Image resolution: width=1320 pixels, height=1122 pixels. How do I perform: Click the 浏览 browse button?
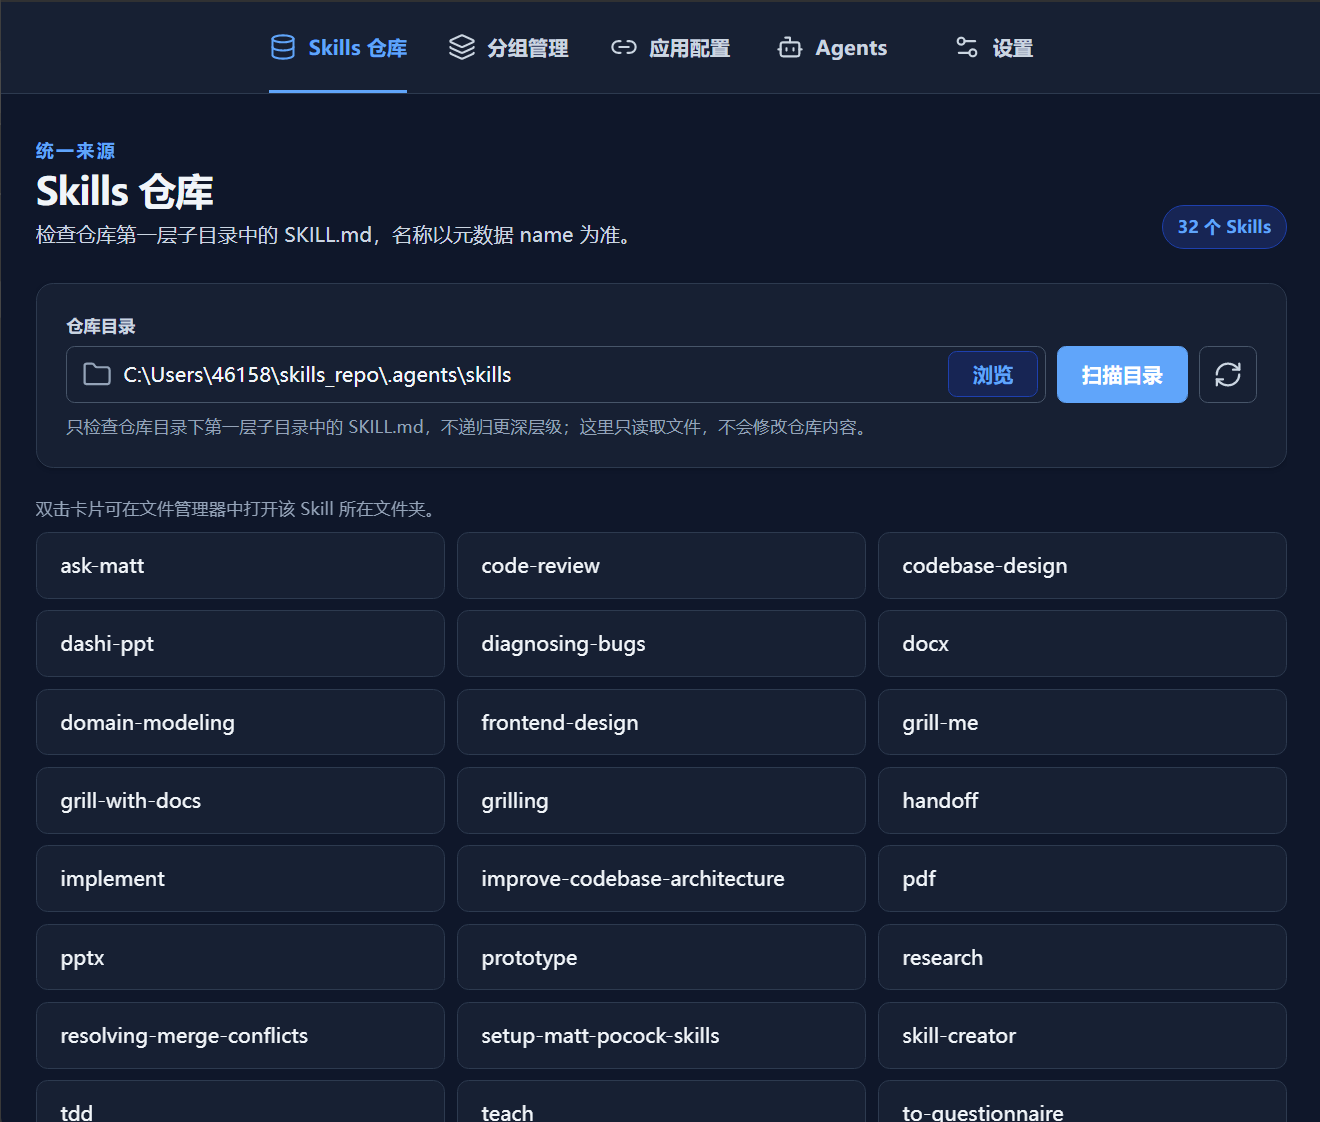pyautogui.click(x=992, y=375)
